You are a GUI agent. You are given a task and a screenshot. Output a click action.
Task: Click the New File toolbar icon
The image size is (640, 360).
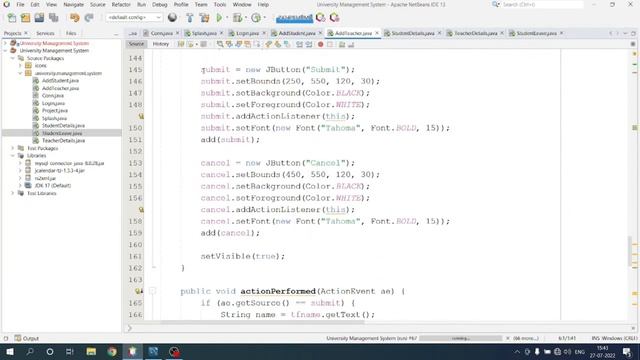(x=12, y=18)
